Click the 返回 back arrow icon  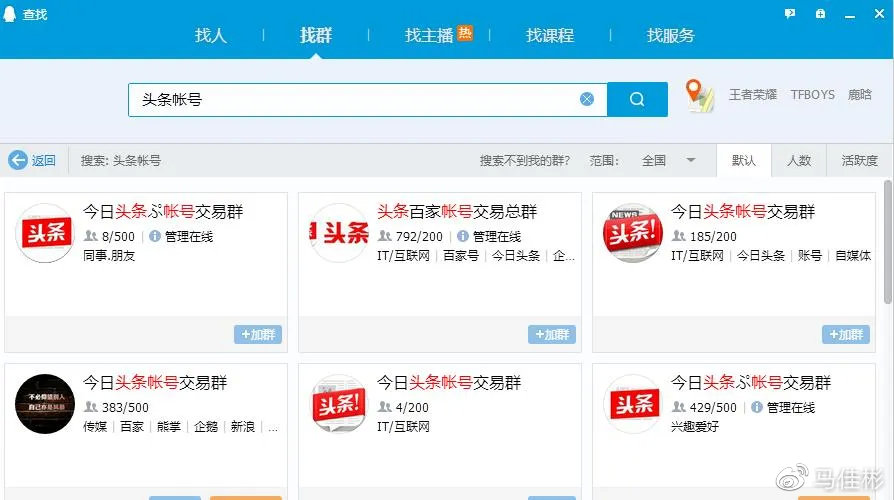tap(18, 160)
